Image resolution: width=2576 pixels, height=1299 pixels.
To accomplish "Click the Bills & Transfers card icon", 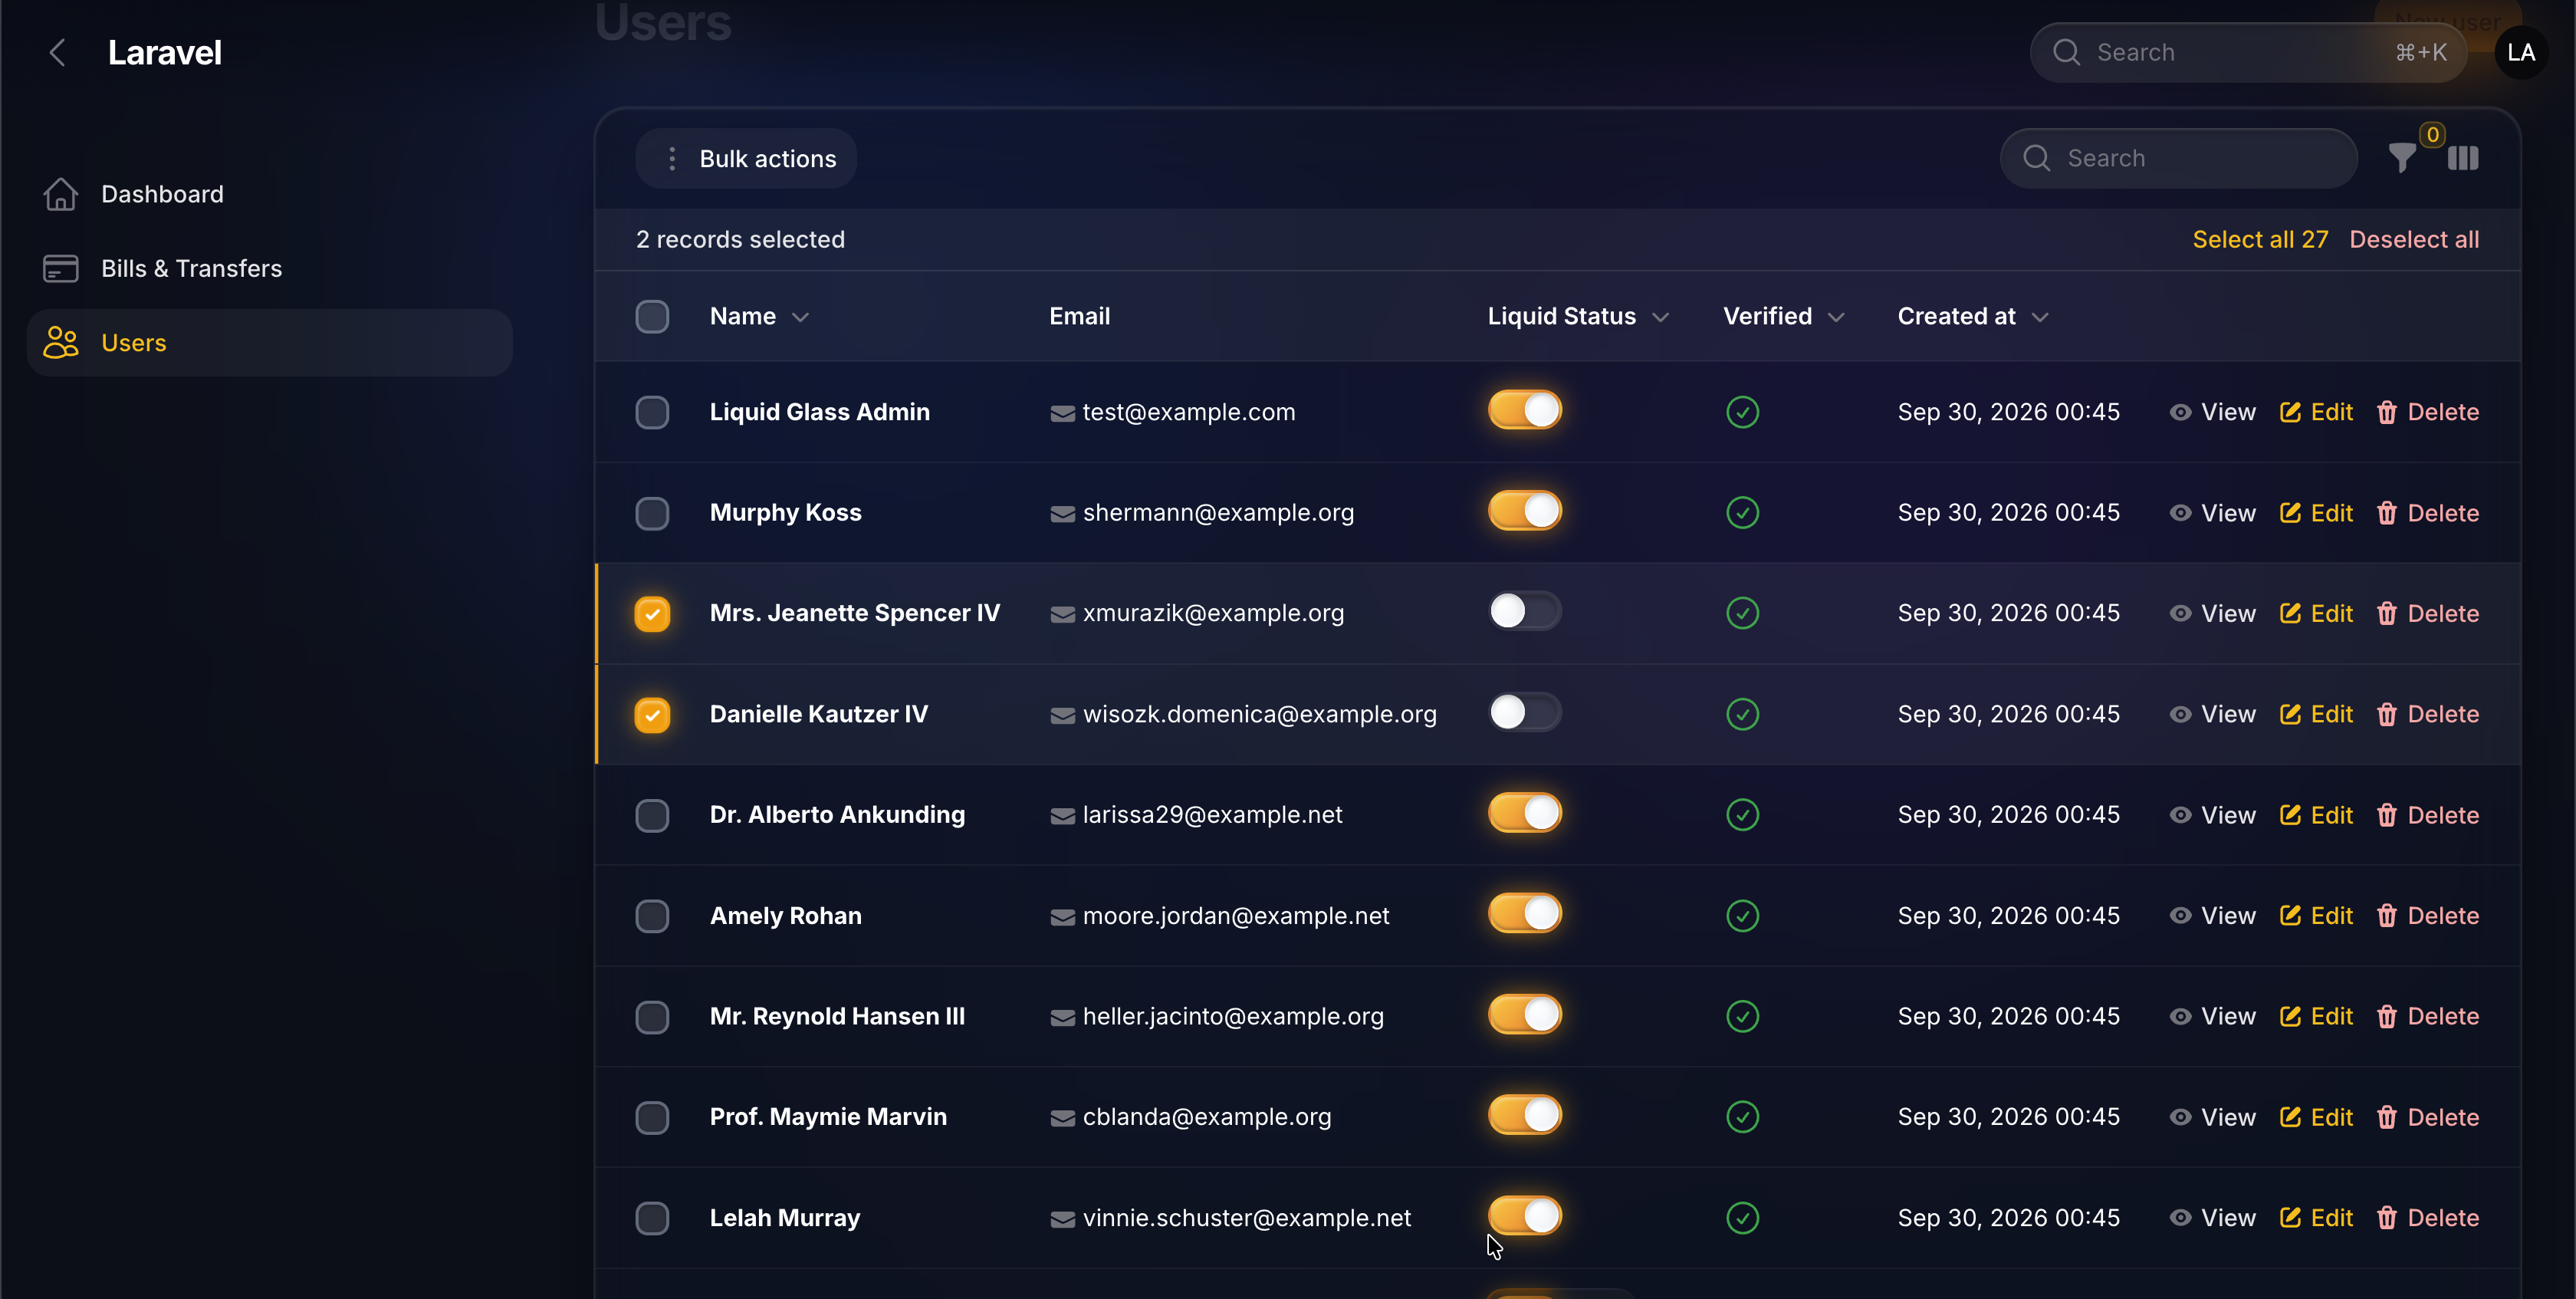I will coord(61,269).
